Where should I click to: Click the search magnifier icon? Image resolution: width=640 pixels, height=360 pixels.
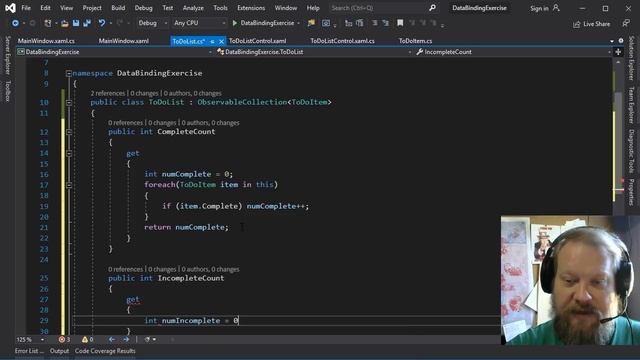pos(432,8)
